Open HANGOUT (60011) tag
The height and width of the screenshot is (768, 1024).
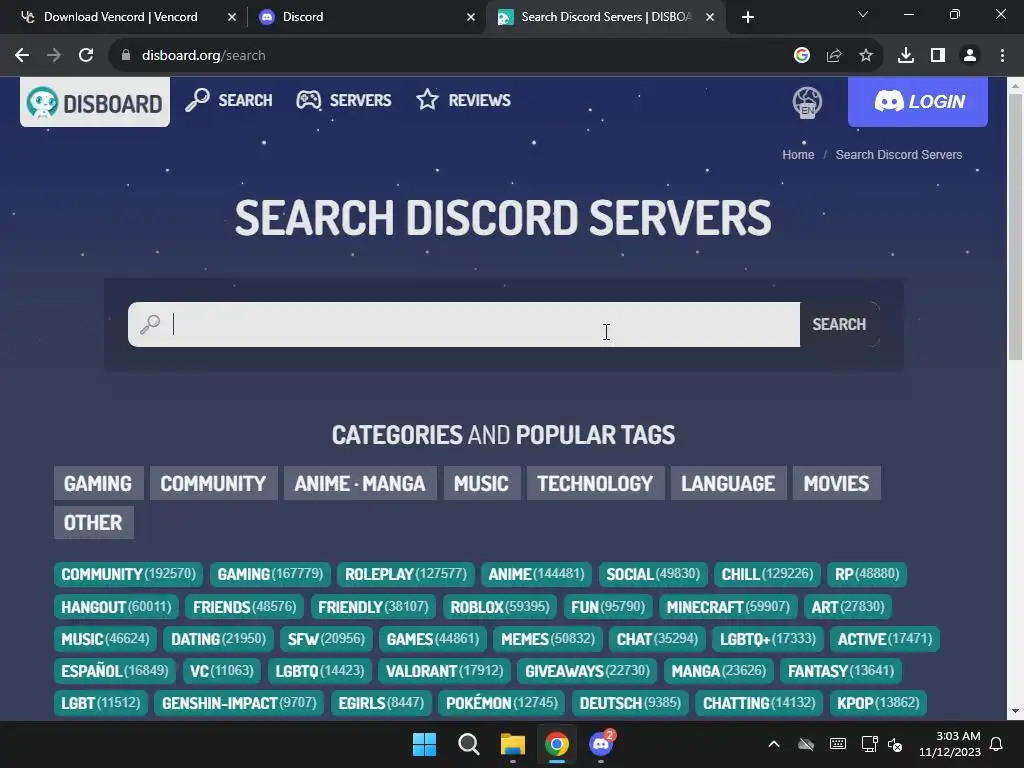(x=116, y=607)
